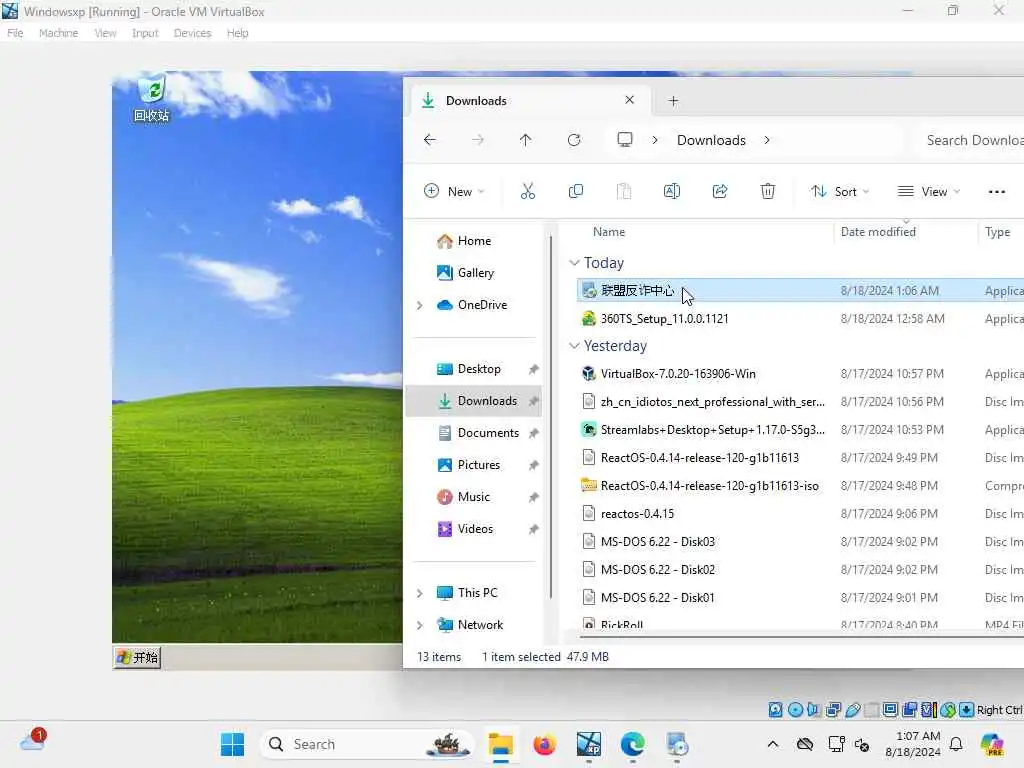This screenshot has height=768, width=1024.
Task: Open the See more ellipsis menu
Action: 997,191
